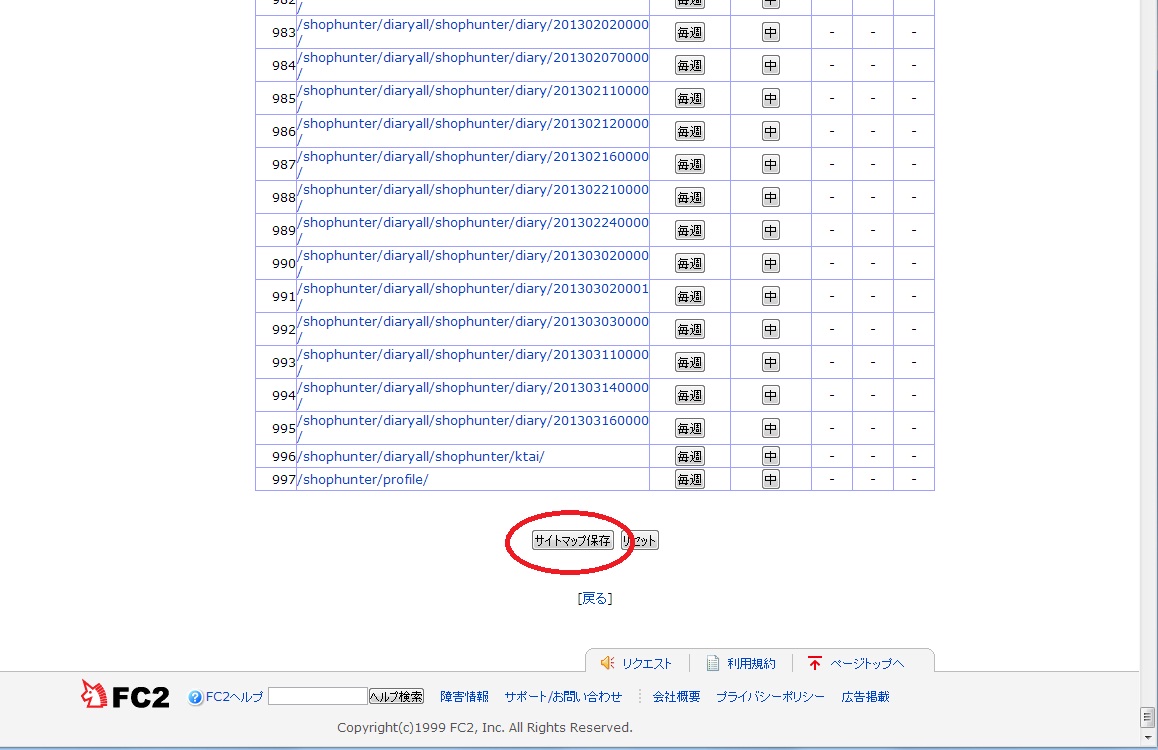This screenshot has height=750, width=1158.
Task: Click the リクエスト speaker icon
Action: point(607,663)
